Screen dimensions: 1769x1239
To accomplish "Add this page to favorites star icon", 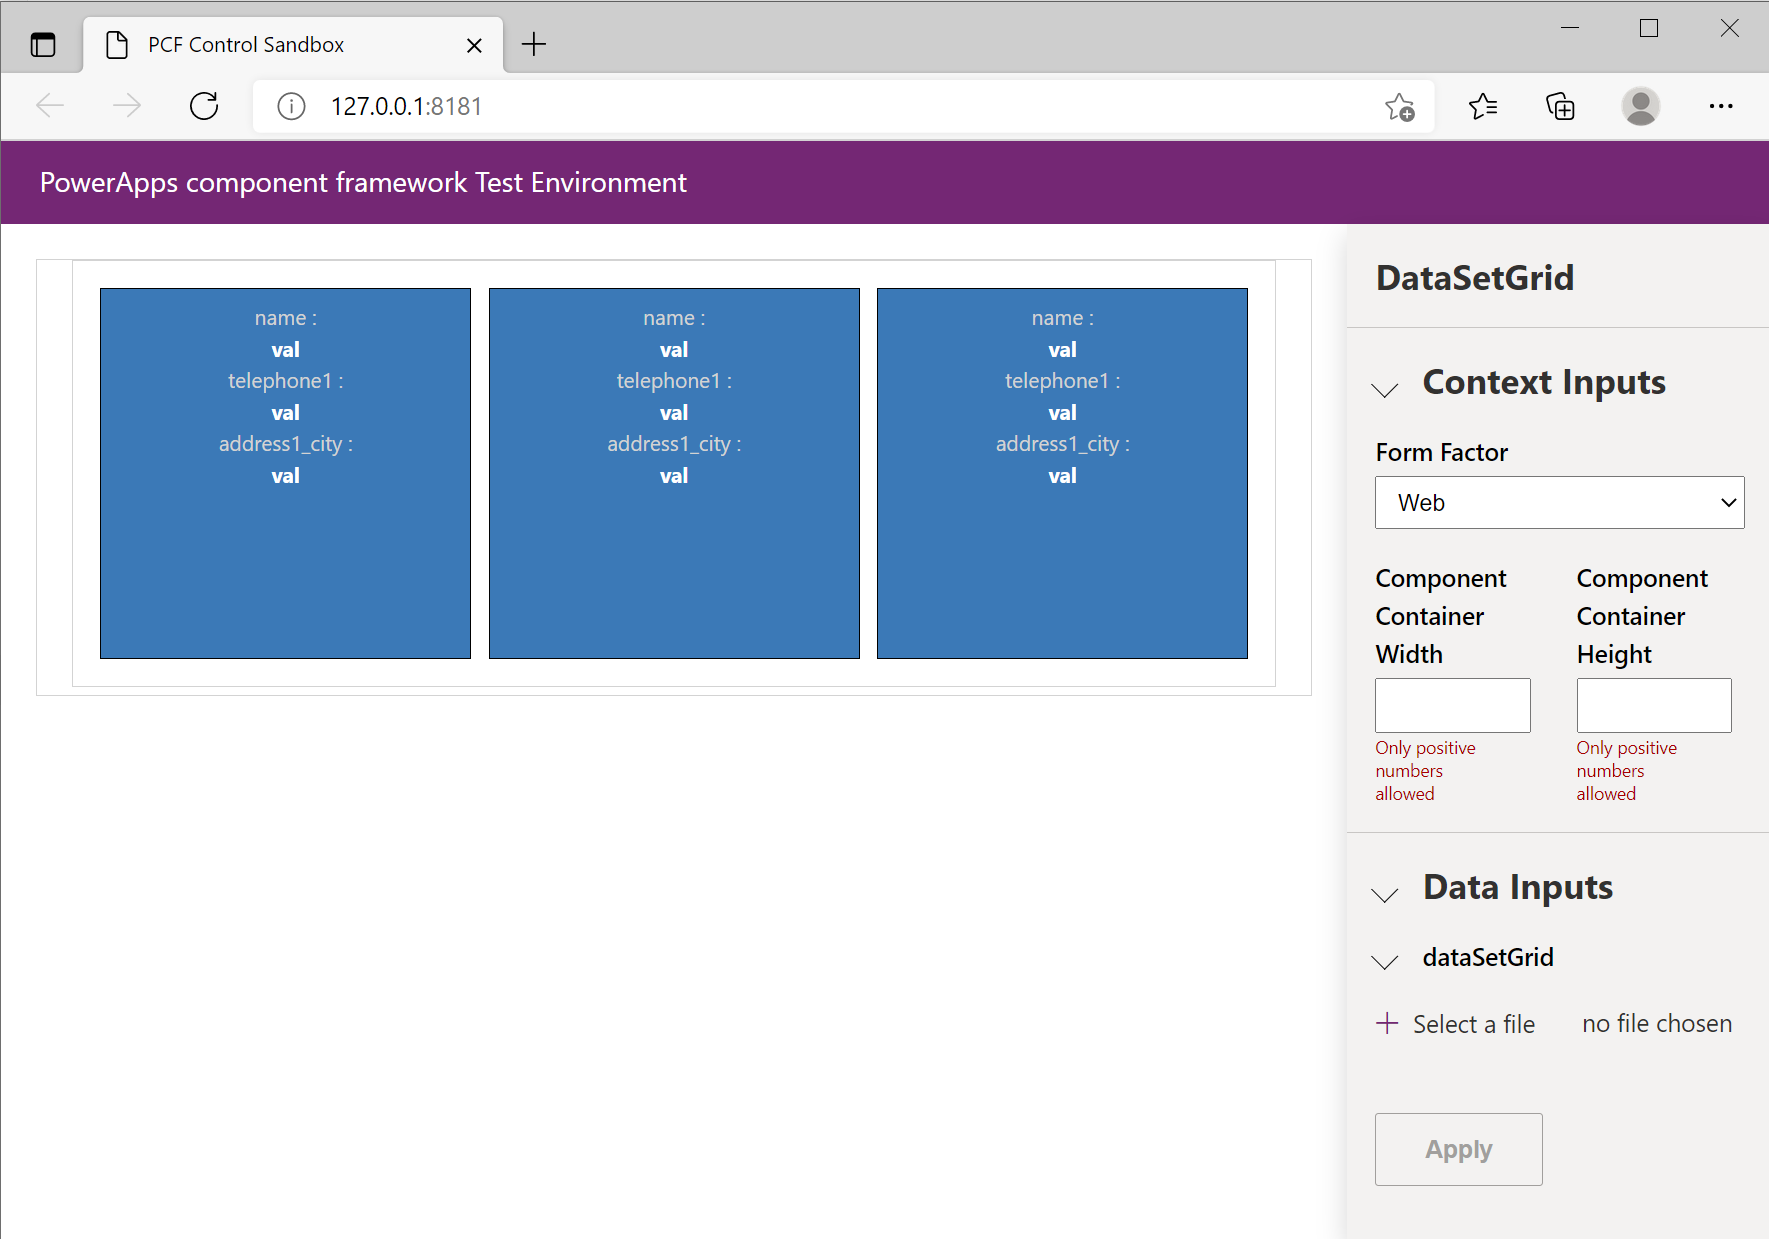I will (1400, 106).
